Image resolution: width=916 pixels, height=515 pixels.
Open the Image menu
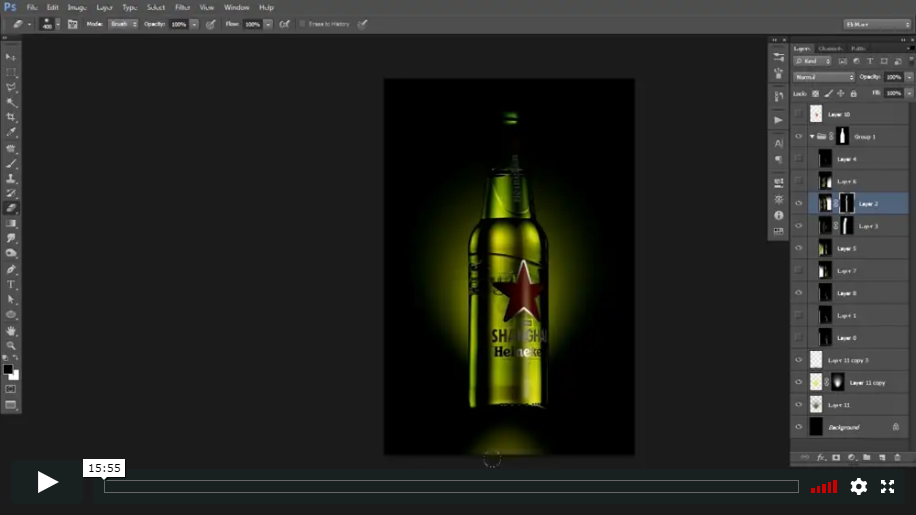tap(77, 8)
